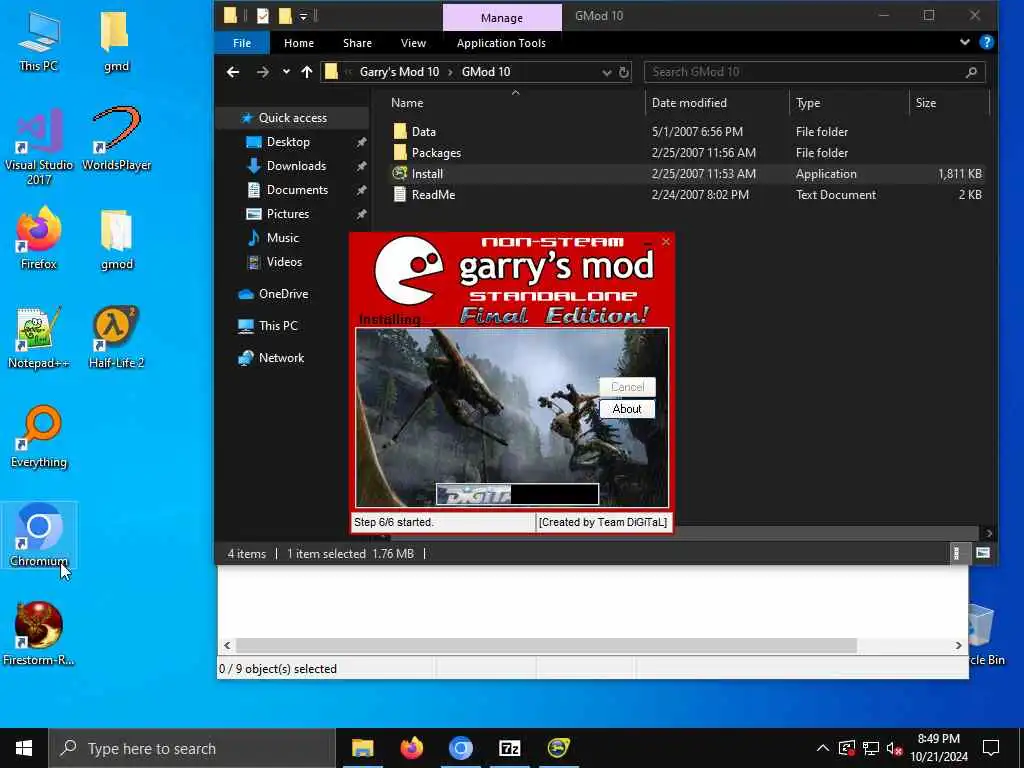Select Network in navigation pane

click(281, 358)
